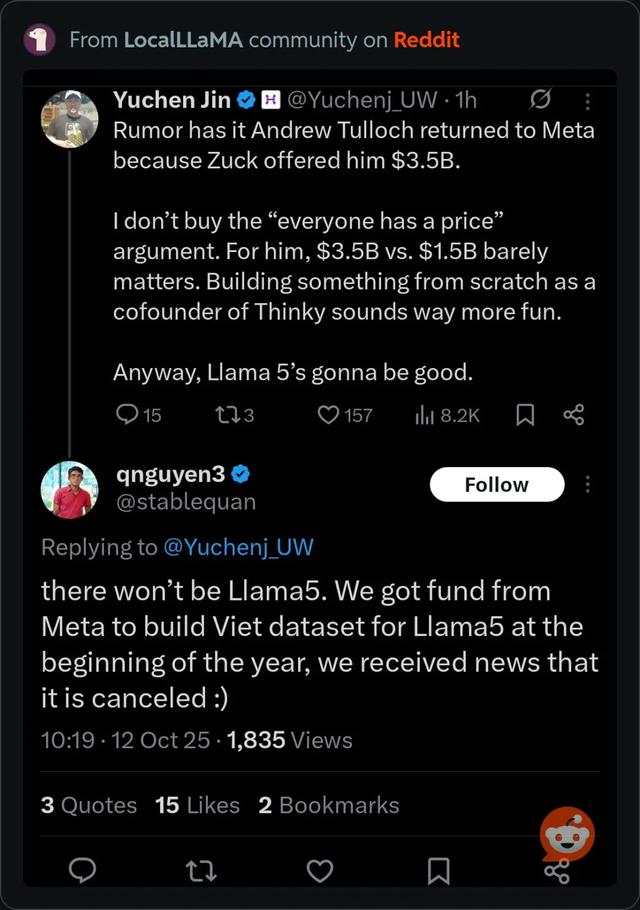Reply to qnguyen3's tweet
The width and height of the screenshot is (640, 910).
[x=82, y=871]
